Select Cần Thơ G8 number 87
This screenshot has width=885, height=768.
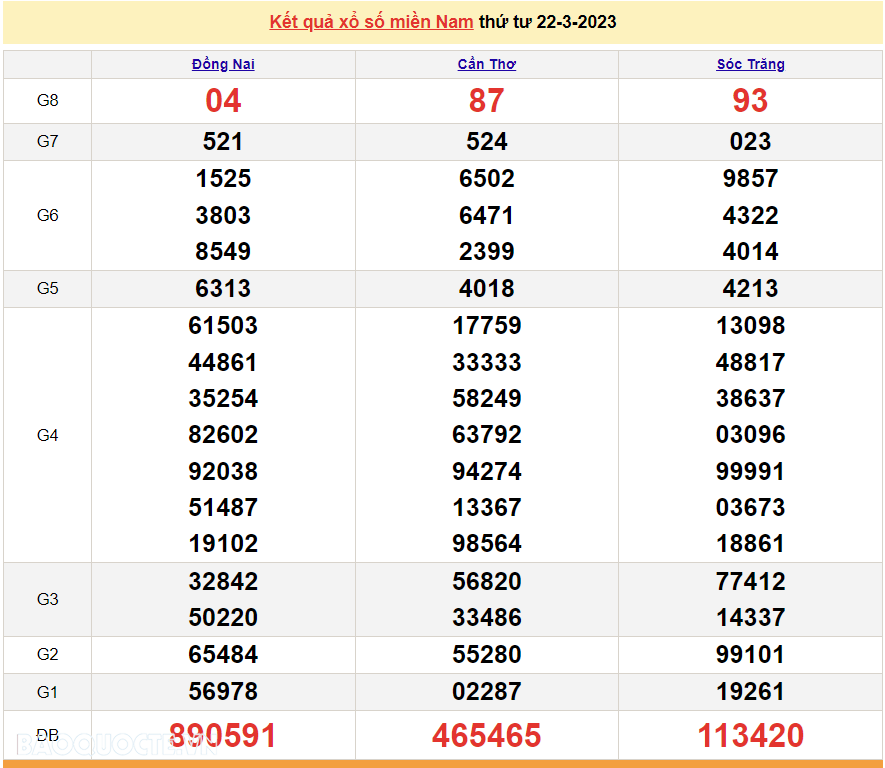(x=487, y=100)
